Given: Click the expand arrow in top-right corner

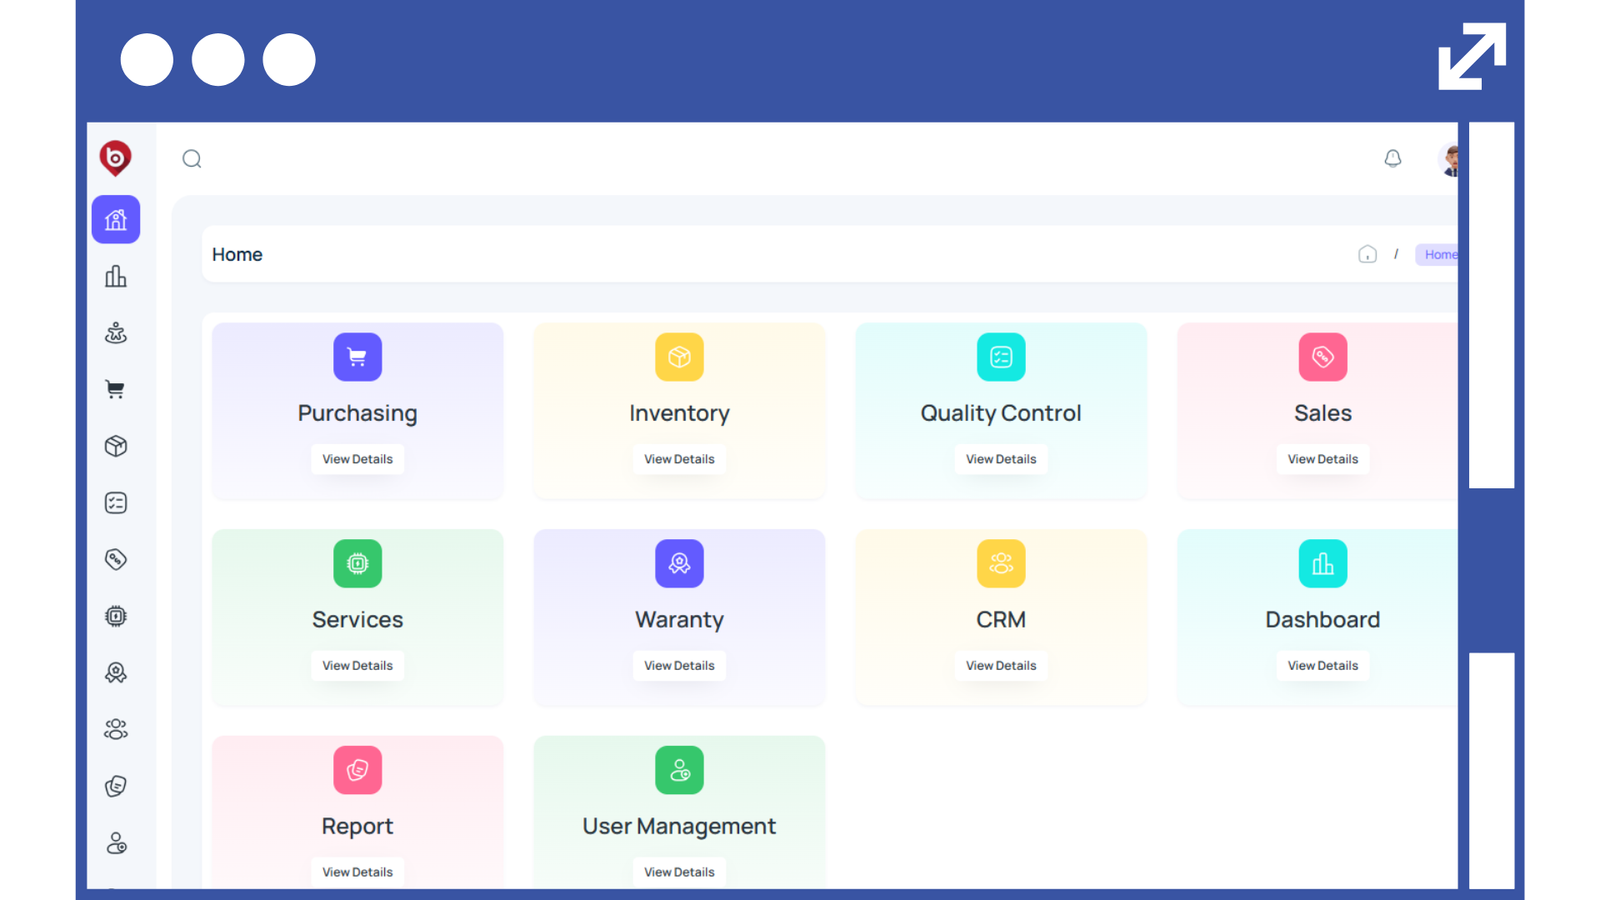Looking at the screenshot, I should click(x=1471, y=56).
